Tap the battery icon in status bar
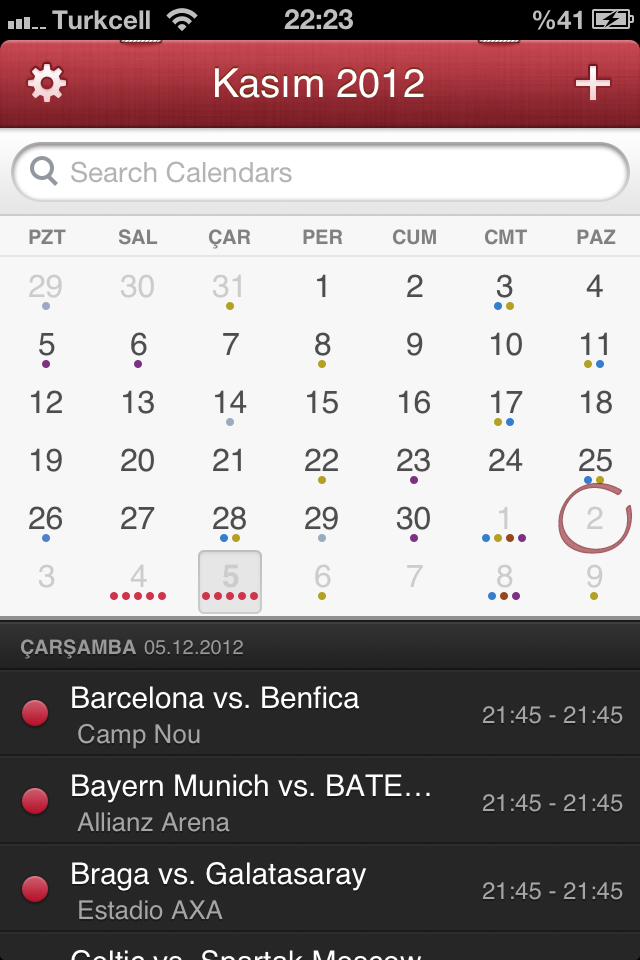This screenshot has height=960, width=640. pos(612,20)
